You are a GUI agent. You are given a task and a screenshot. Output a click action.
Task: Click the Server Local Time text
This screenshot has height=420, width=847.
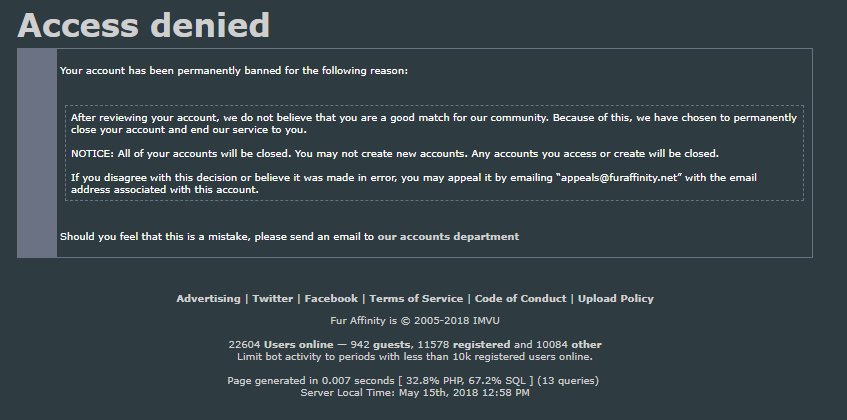[x=415, y=393]
